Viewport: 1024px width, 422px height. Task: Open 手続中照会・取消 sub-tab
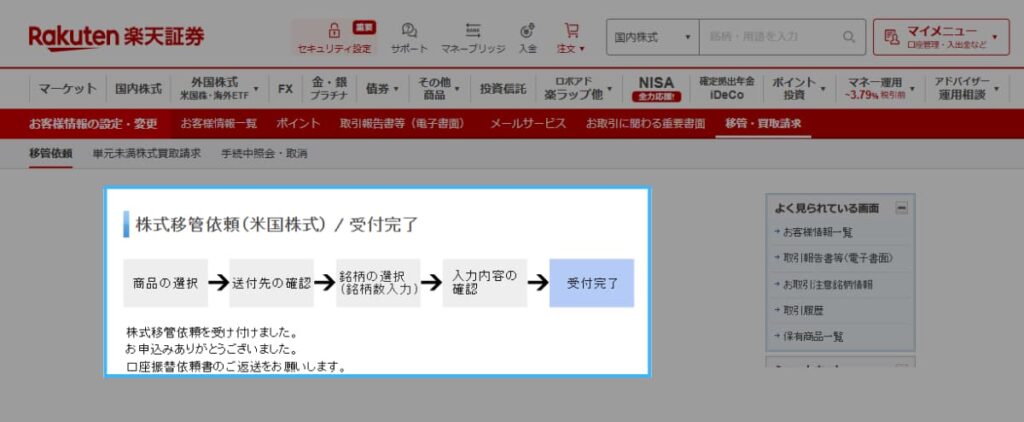[264, 154]
